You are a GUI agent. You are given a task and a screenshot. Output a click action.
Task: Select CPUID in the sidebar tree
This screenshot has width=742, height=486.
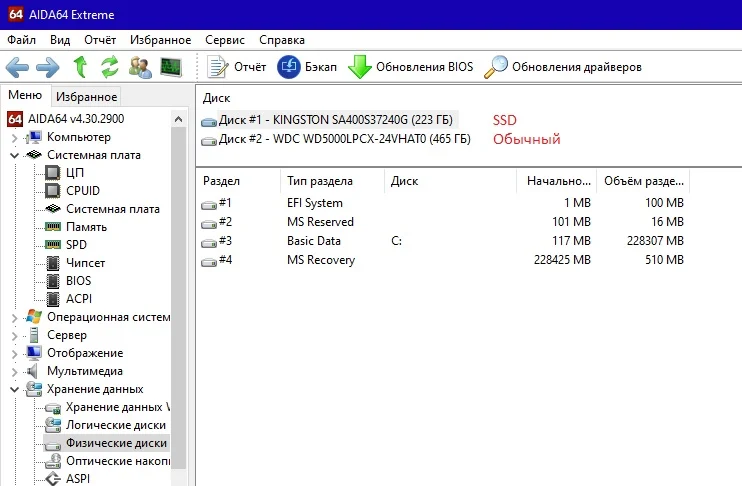point(82,191)
